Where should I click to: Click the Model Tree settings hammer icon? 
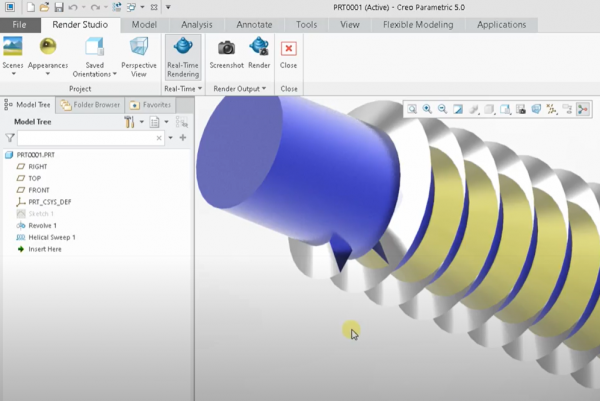130,122
